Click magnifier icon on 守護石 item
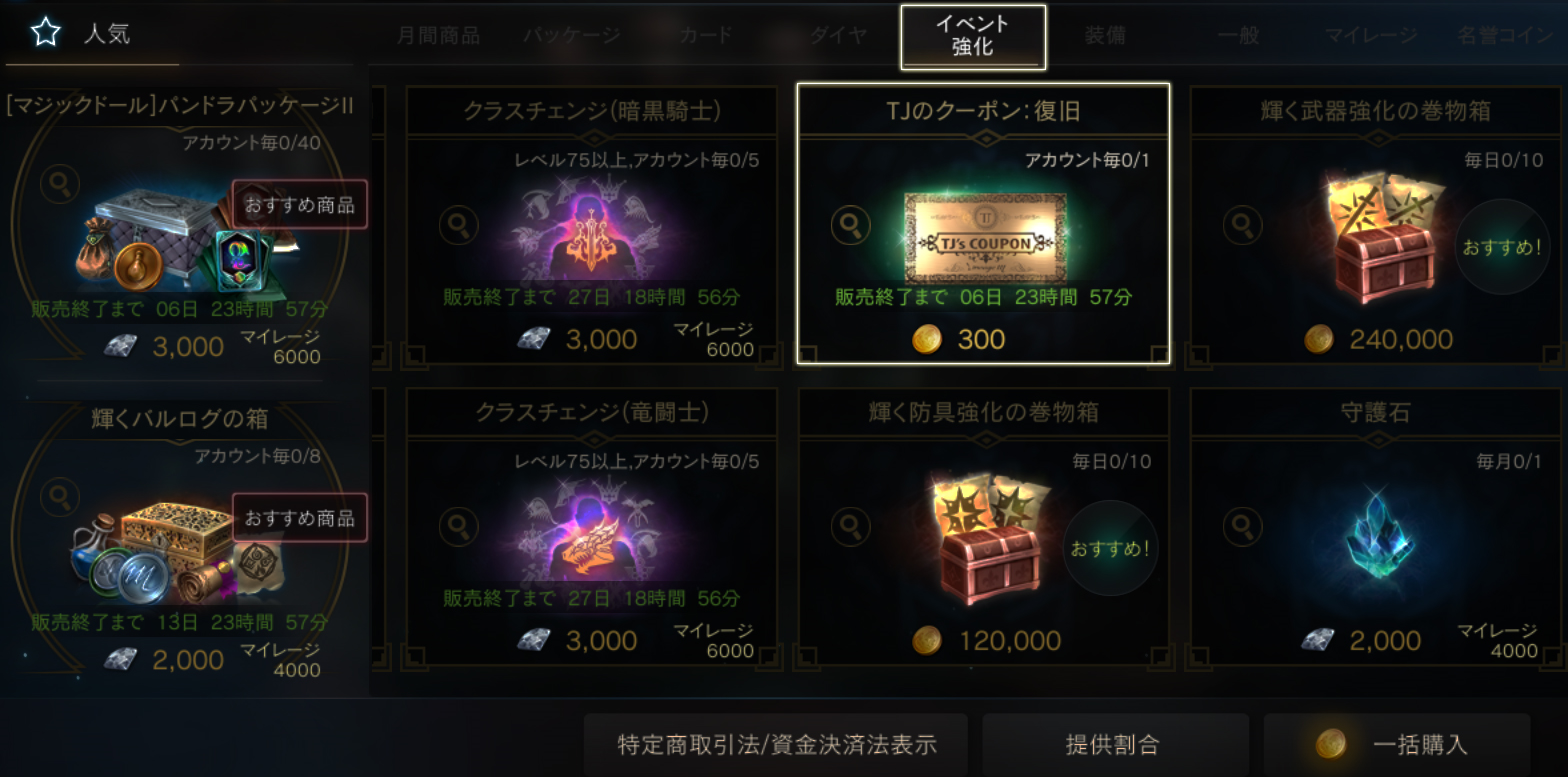This screenshot has height=777, width=1568. tap(1242, 525)
